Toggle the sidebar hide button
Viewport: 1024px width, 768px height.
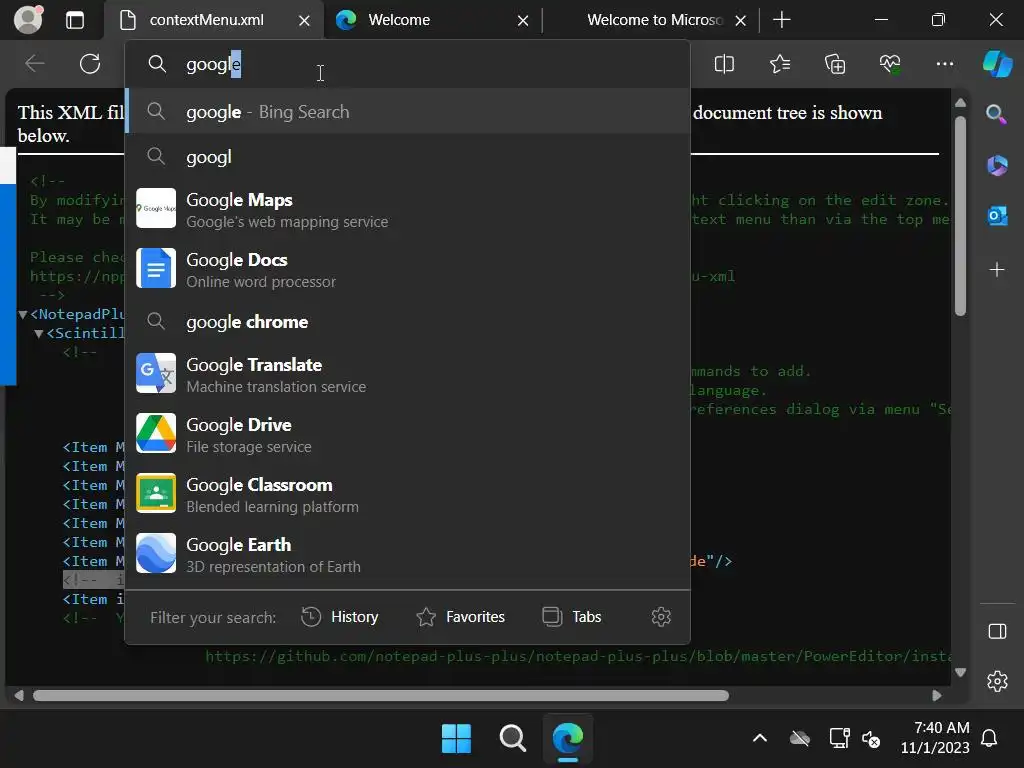click(997, 631)
